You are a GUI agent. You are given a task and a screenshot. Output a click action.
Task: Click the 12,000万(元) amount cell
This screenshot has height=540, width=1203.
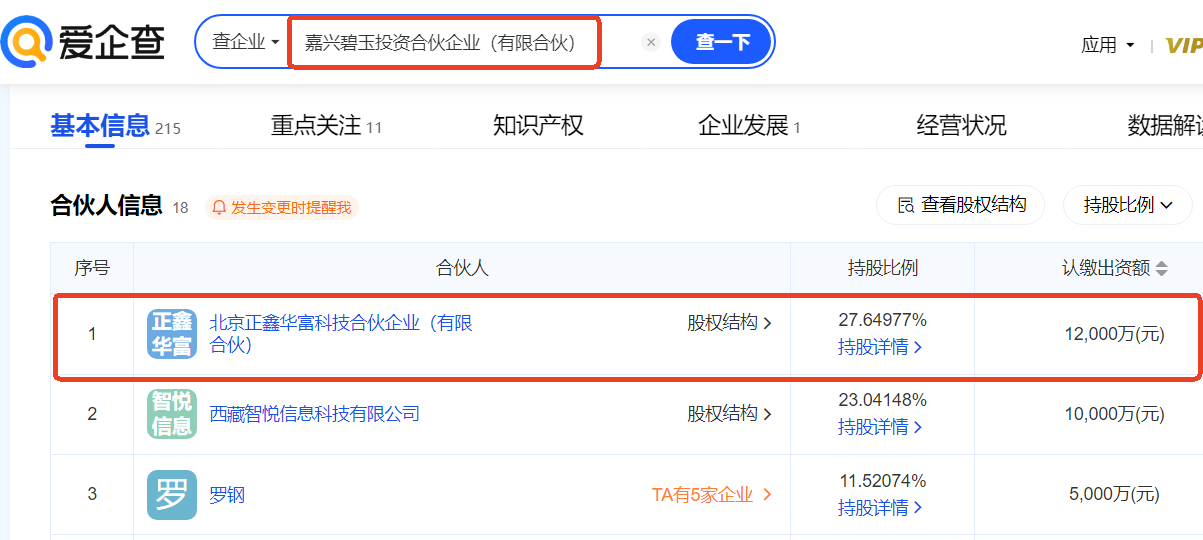pyautogui.click(x=1114, y=334)
